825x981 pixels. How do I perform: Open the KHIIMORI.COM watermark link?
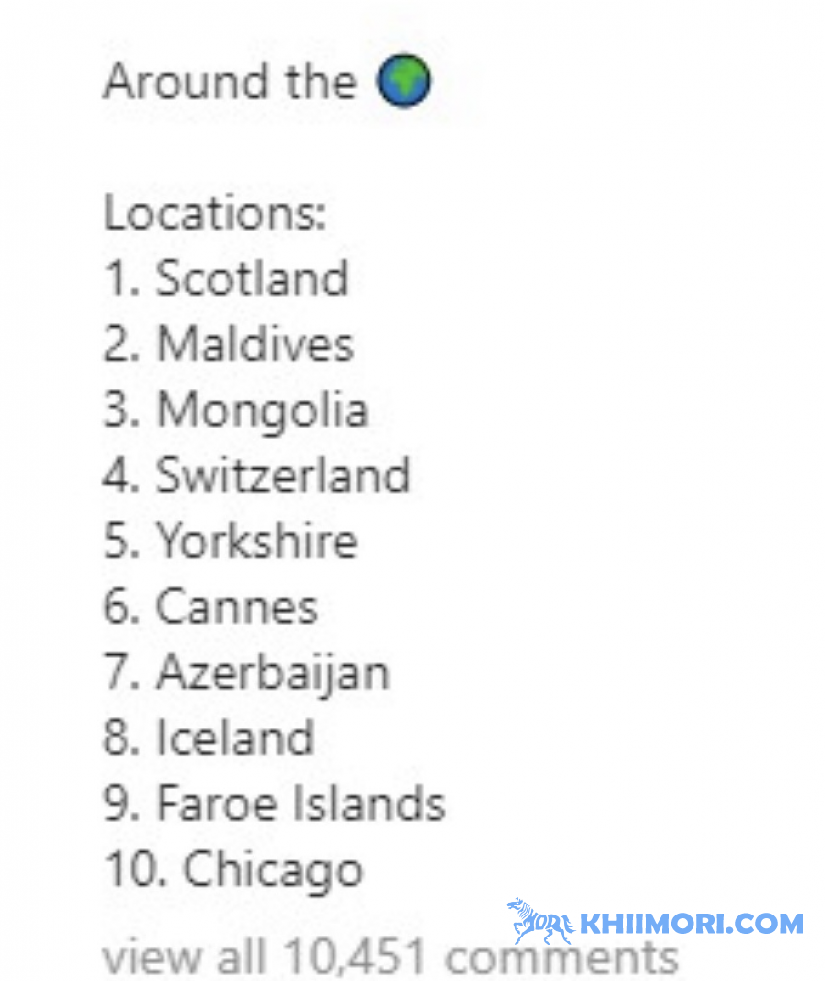pyautogui.click(x=691, y=924)
